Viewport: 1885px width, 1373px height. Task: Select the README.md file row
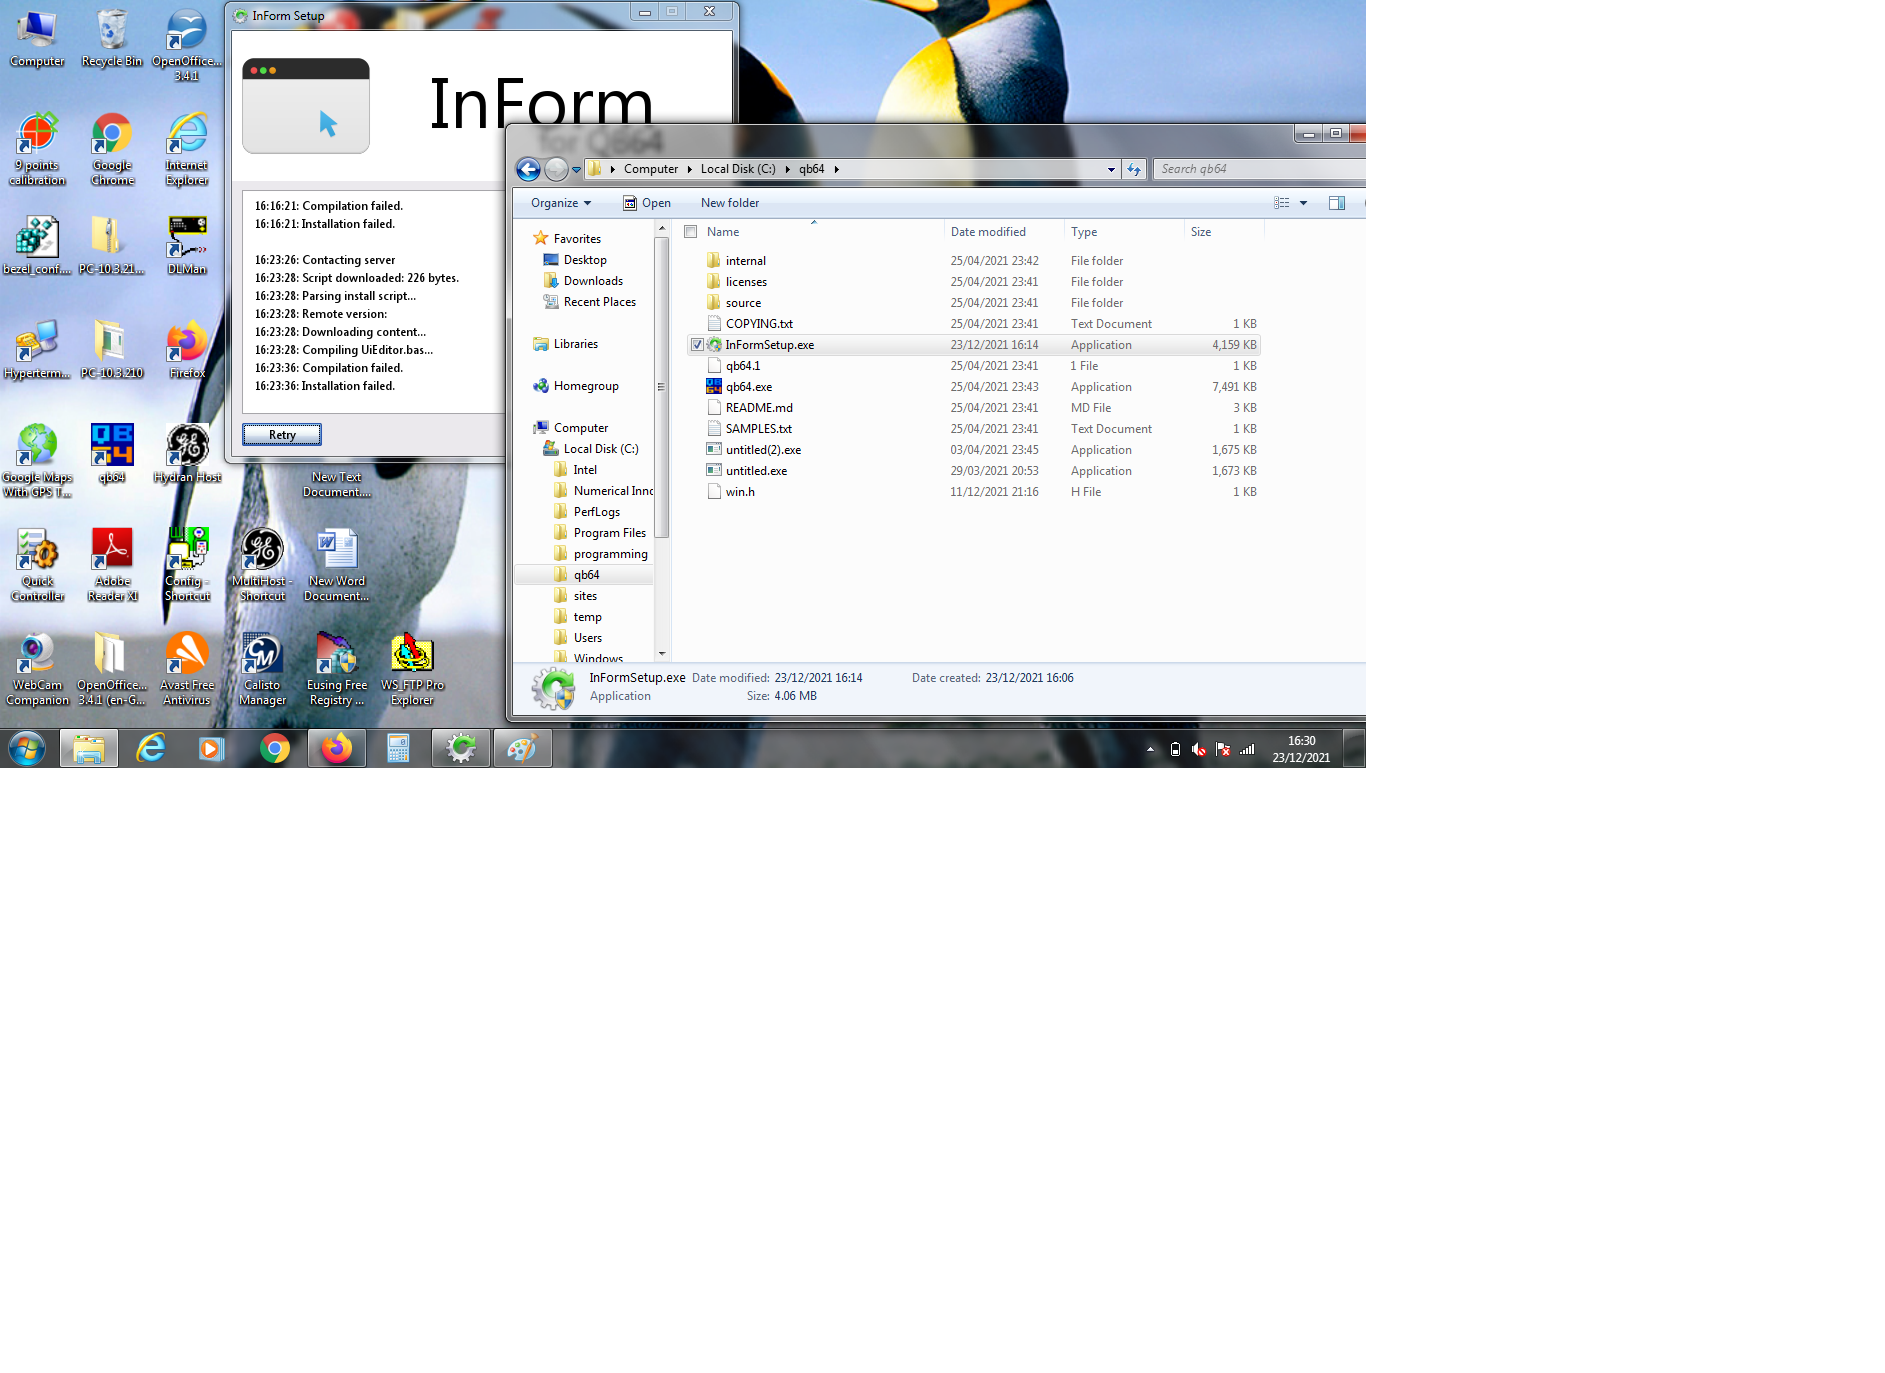tap(975, 408)
